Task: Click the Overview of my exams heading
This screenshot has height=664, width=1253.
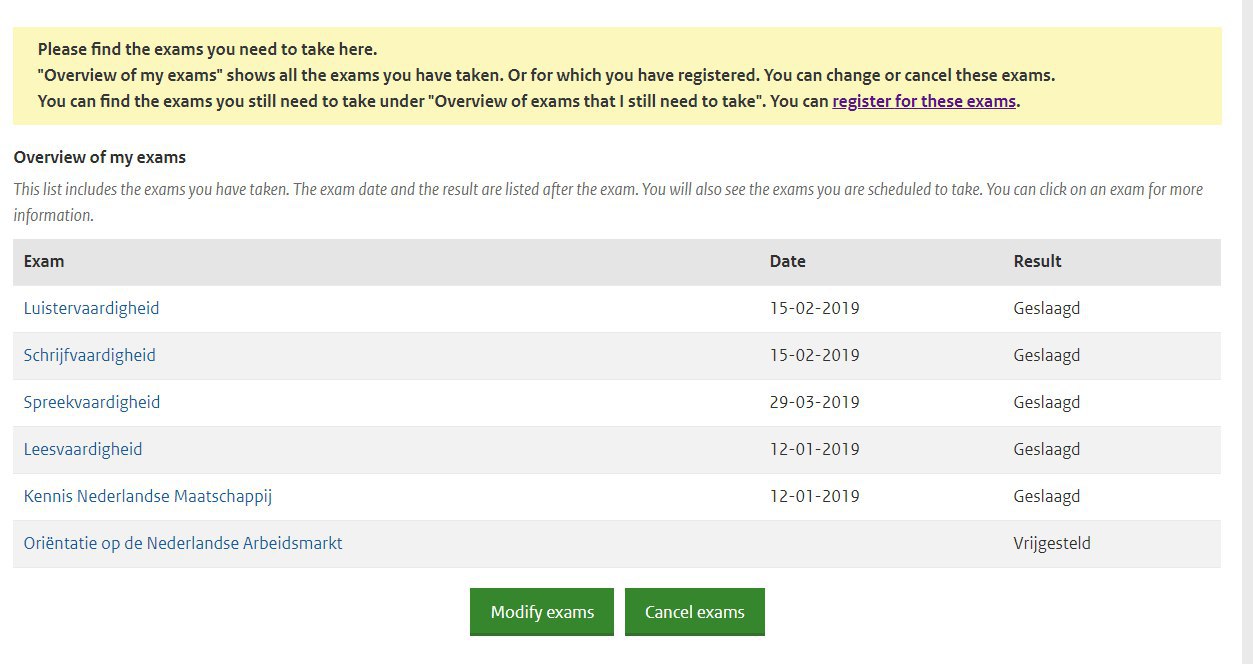Action: [100, 157]
